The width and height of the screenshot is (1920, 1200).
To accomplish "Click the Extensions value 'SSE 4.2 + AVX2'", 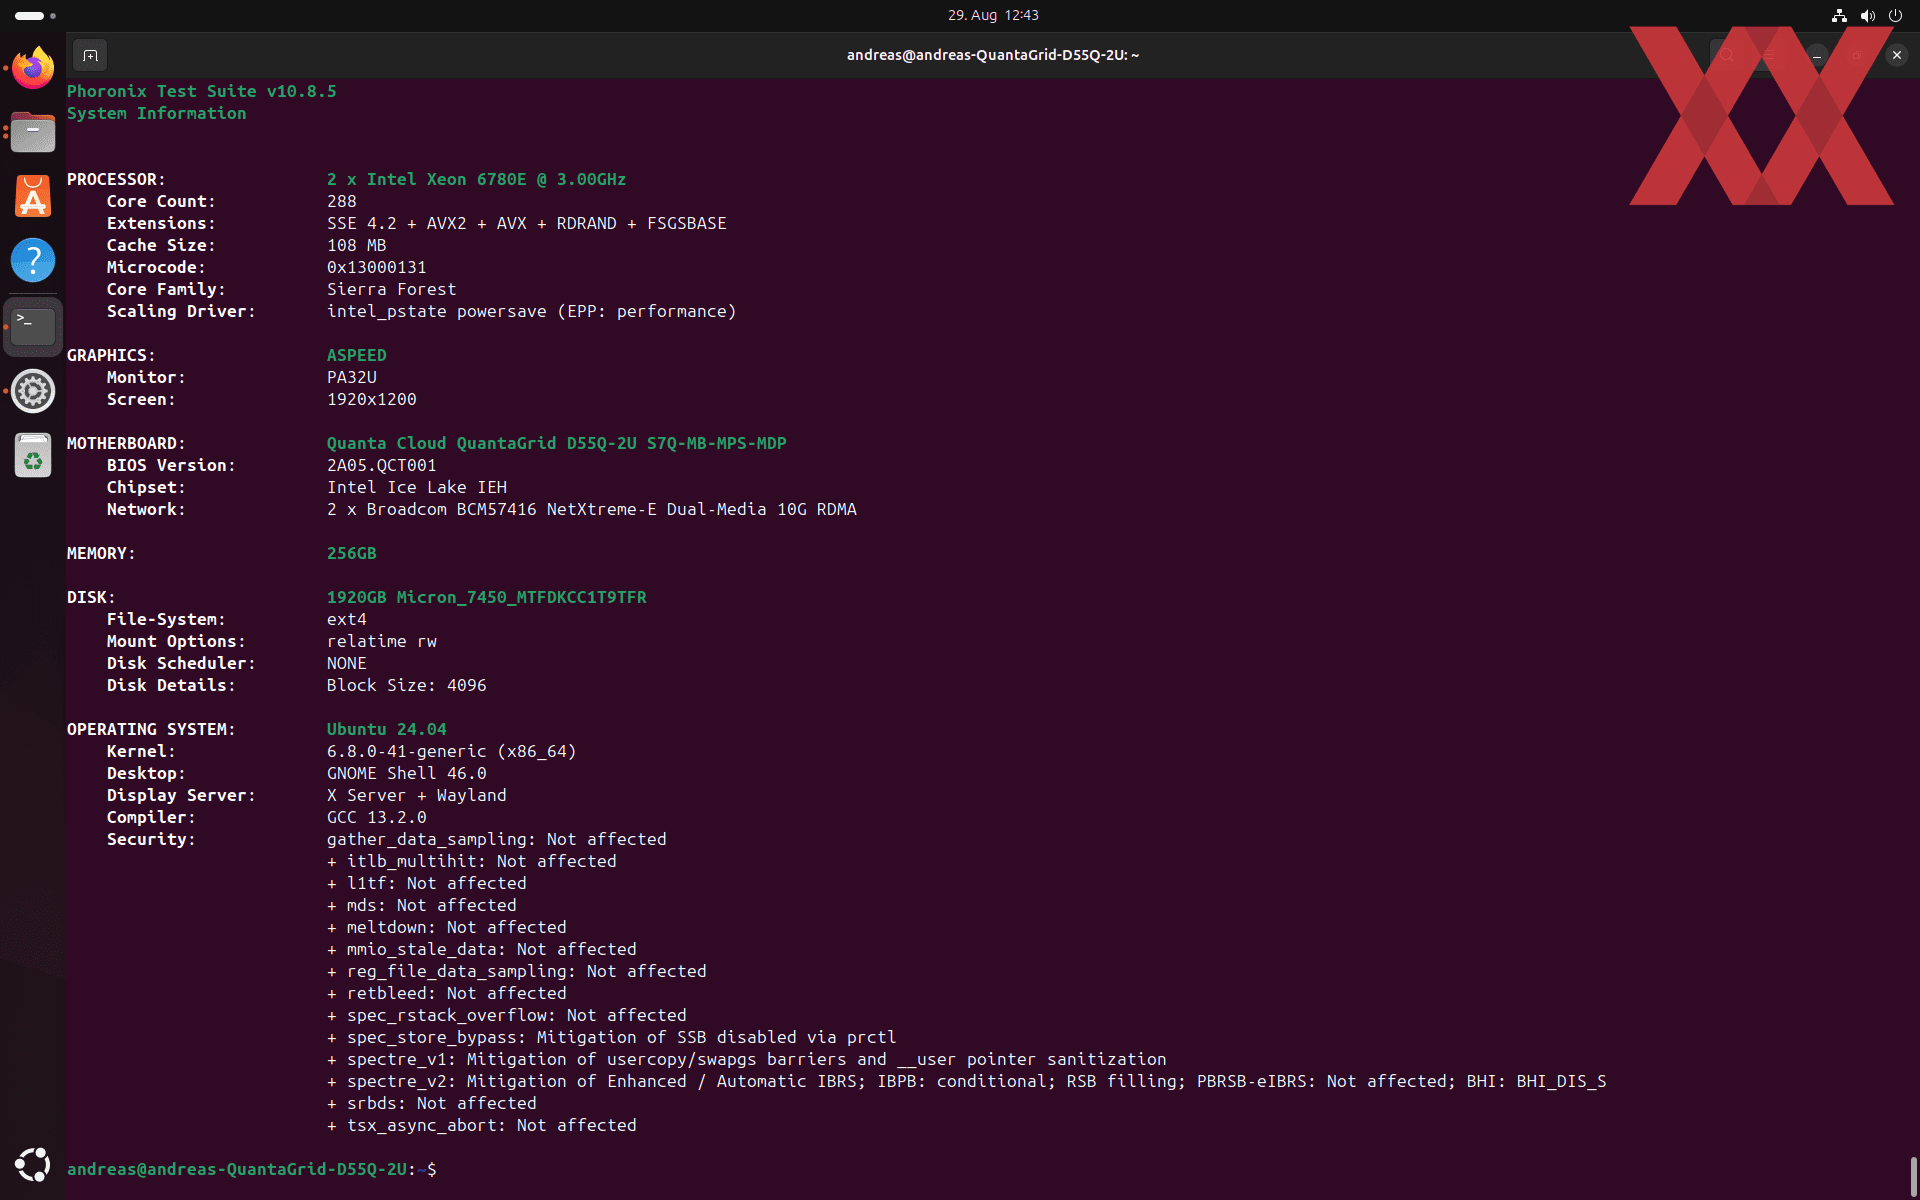I will (397, 223).
